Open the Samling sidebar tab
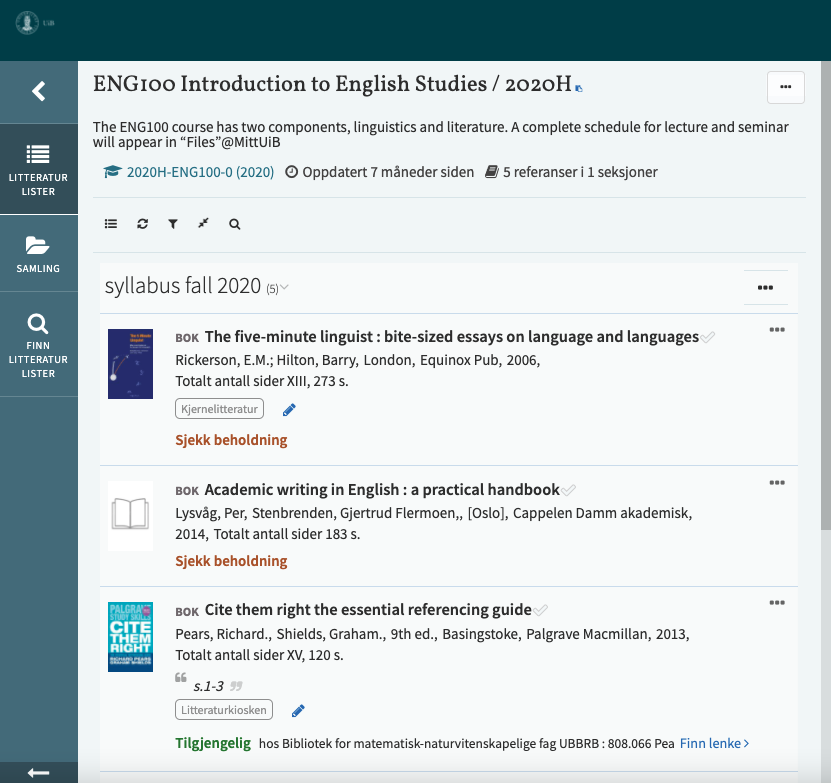 [x=39, y=254]
